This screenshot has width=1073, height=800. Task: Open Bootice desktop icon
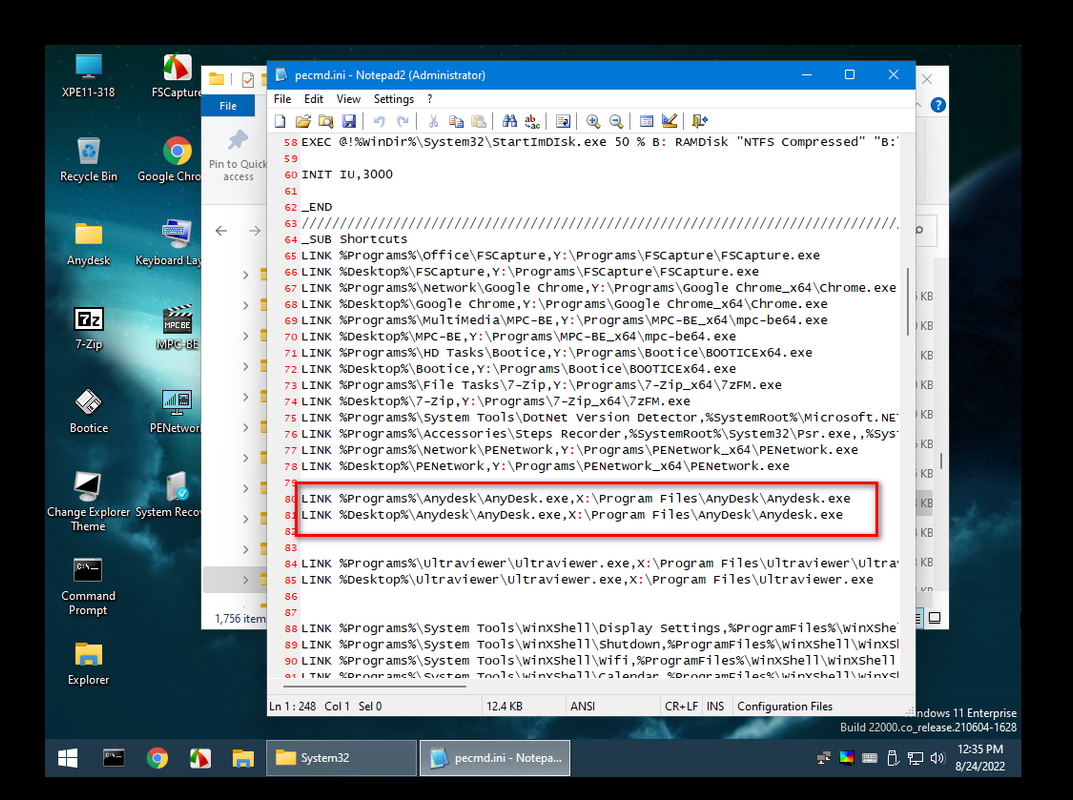click(x=88, y=411)
